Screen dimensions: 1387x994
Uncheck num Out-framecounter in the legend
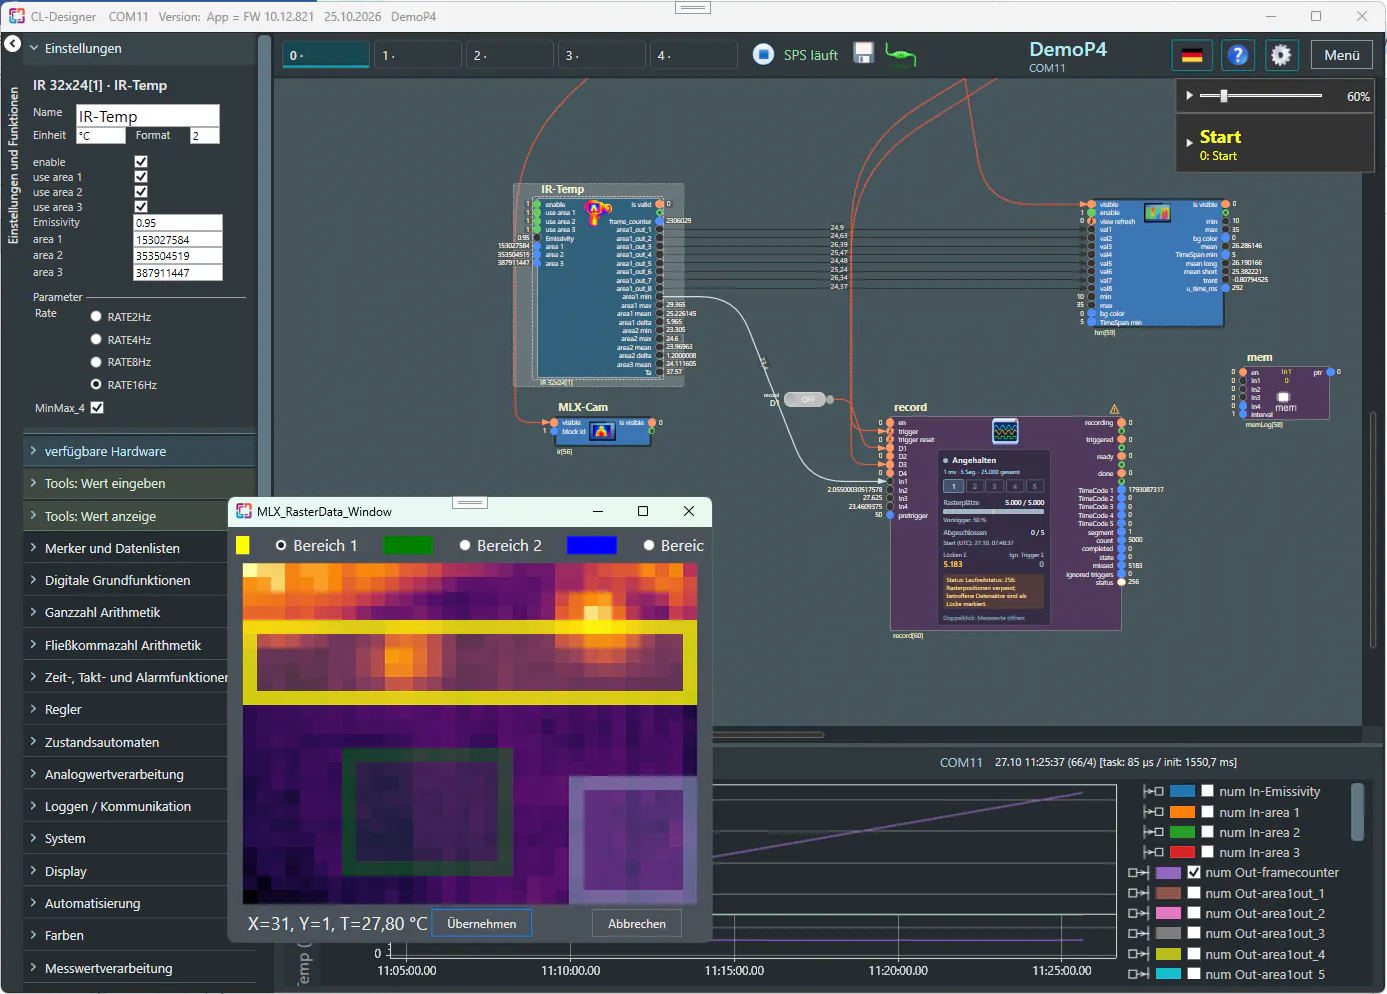click(x=1194, y=872)
